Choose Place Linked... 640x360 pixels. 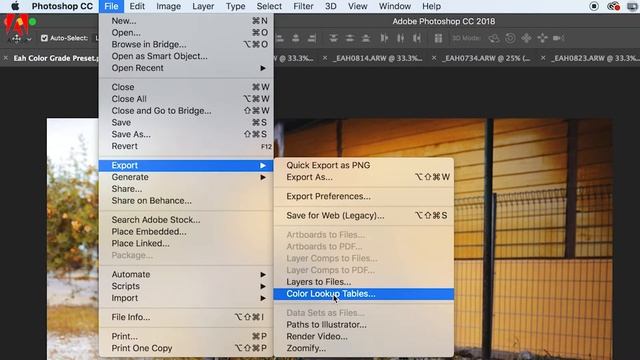tap(186, 243)
